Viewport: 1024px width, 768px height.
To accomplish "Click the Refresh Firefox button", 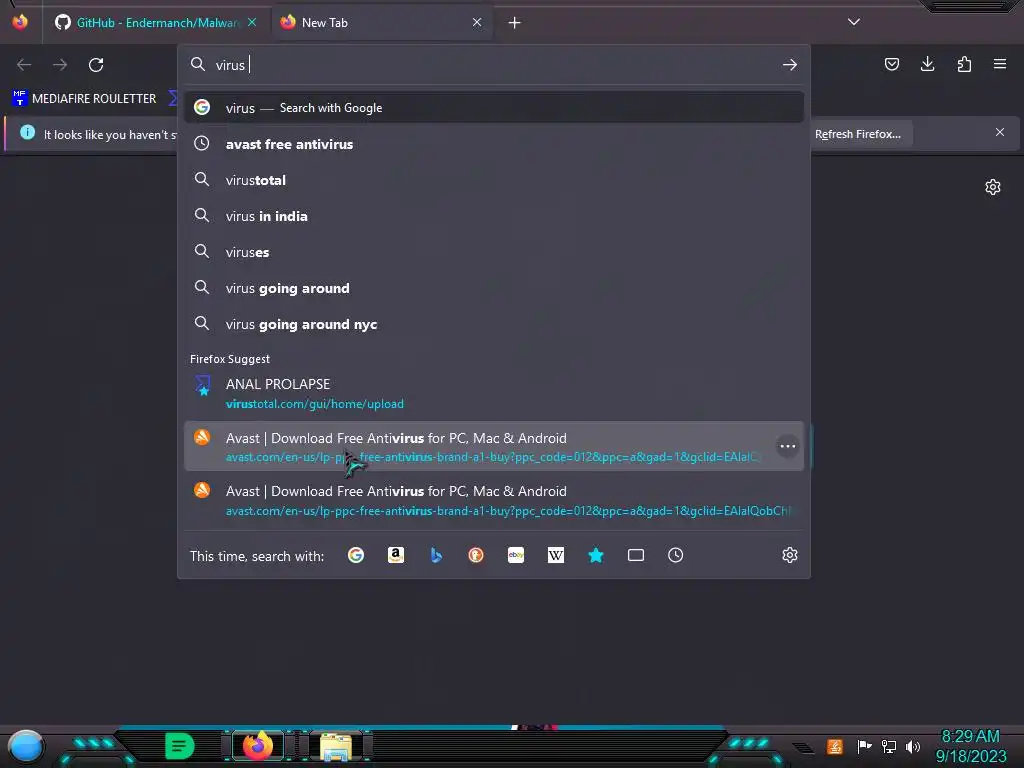I will tap(858, 134).
